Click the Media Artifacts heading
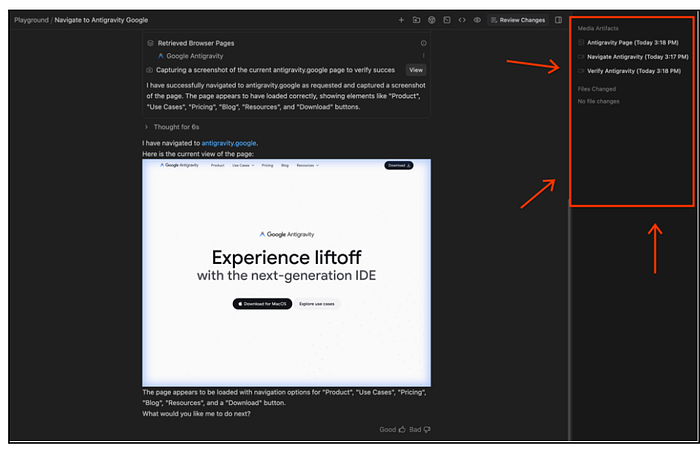 [598, 29]
